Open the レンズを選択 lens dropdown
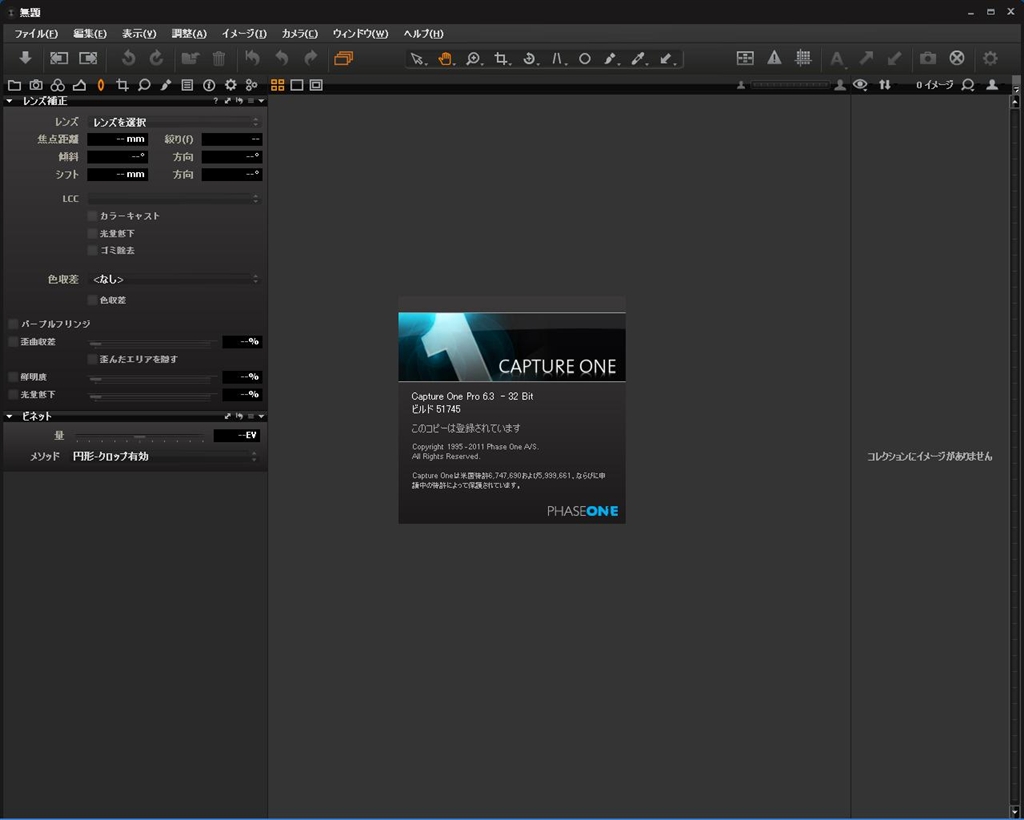 tap(174, 122)
